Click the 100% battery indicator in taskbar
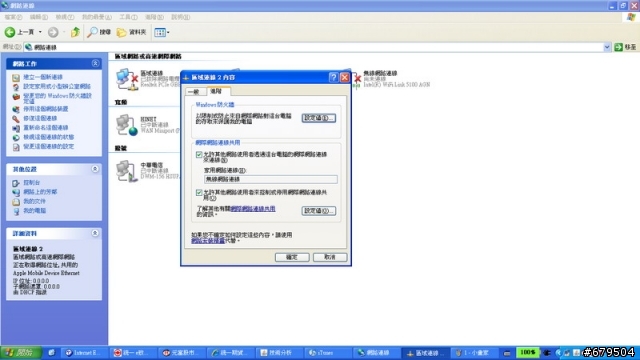640x360 pixels. pos(527,352)
